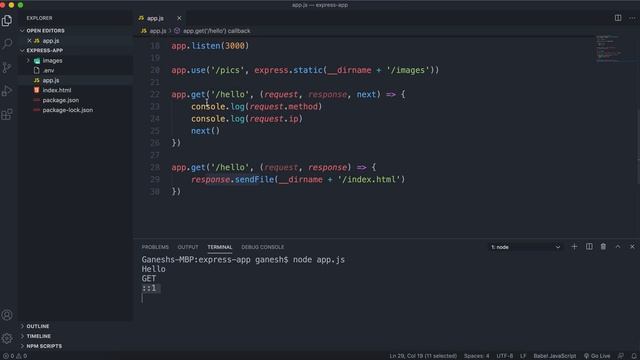Open the Run and Debug view
The image size is (640, 360).
tap(7, 91)
